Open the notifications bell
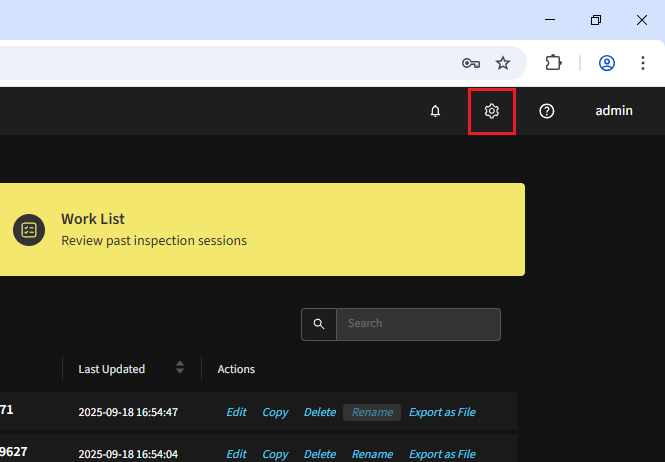This screenshot has height=462, width=665. (435, 111)
